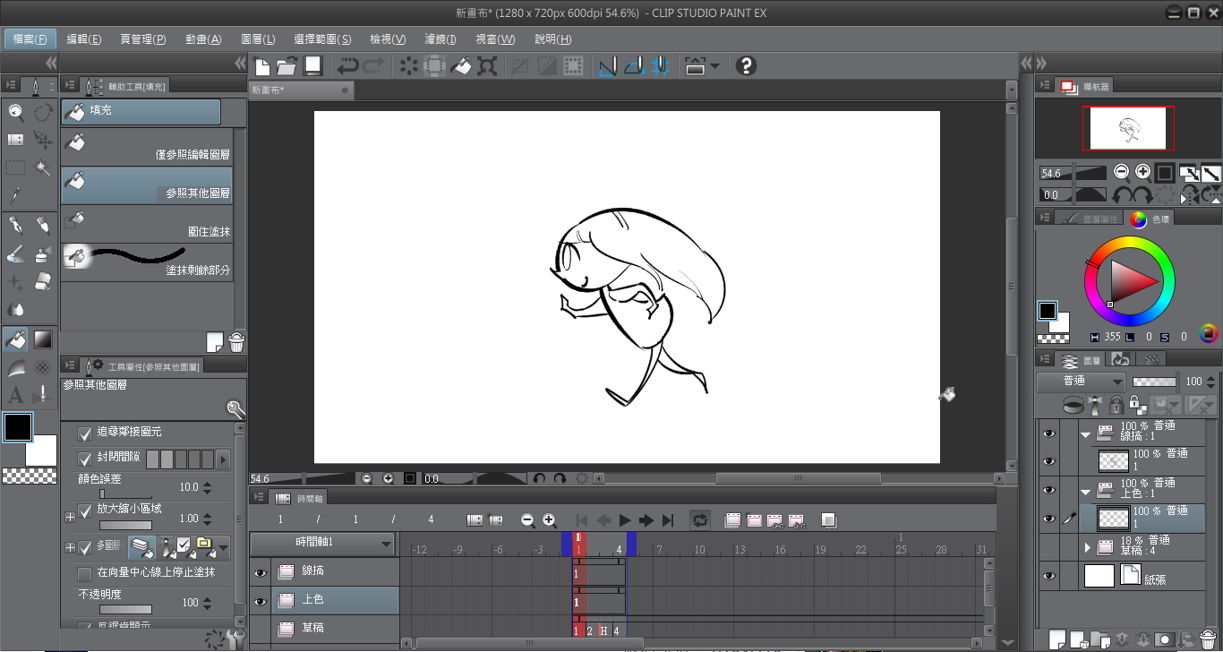Toggle the 封閉間隙 checkbox
This screenshot has width=1223, height=652.
pyautogui.click(x=85, y=459)
